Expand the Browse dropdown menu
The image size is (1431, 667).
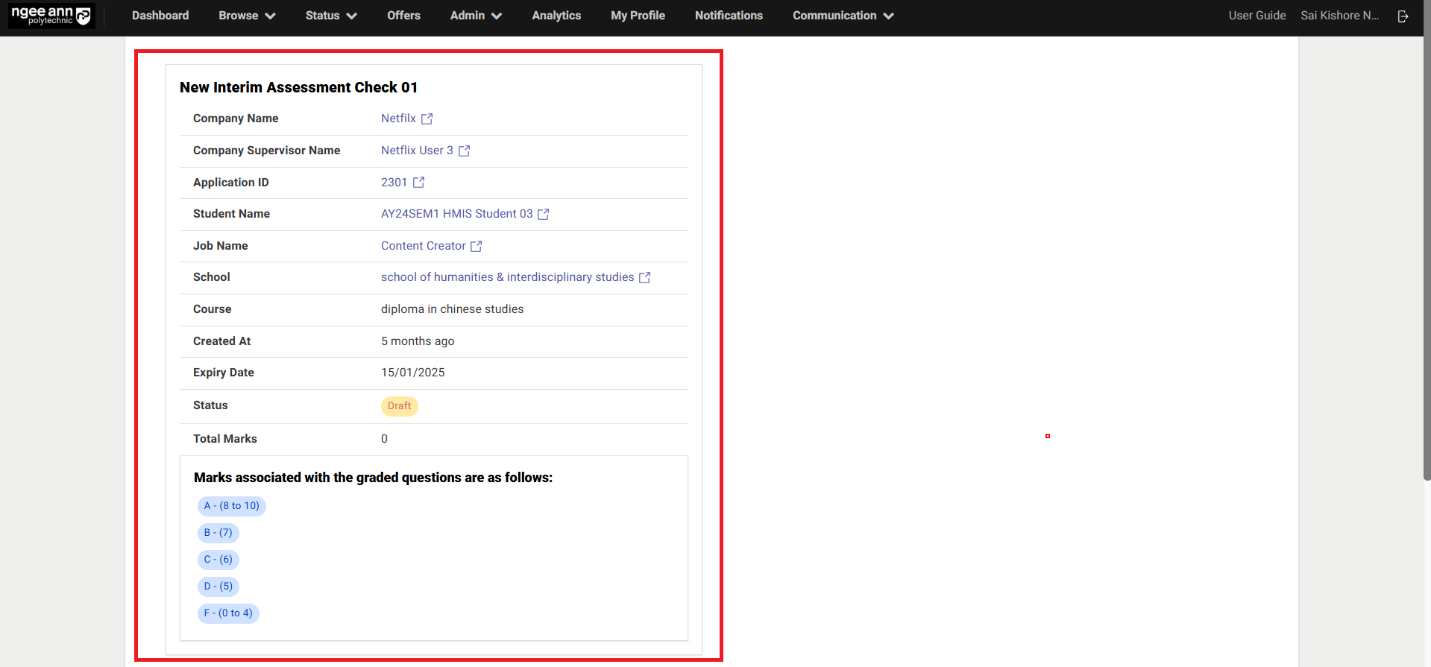(x=246, y=15)
